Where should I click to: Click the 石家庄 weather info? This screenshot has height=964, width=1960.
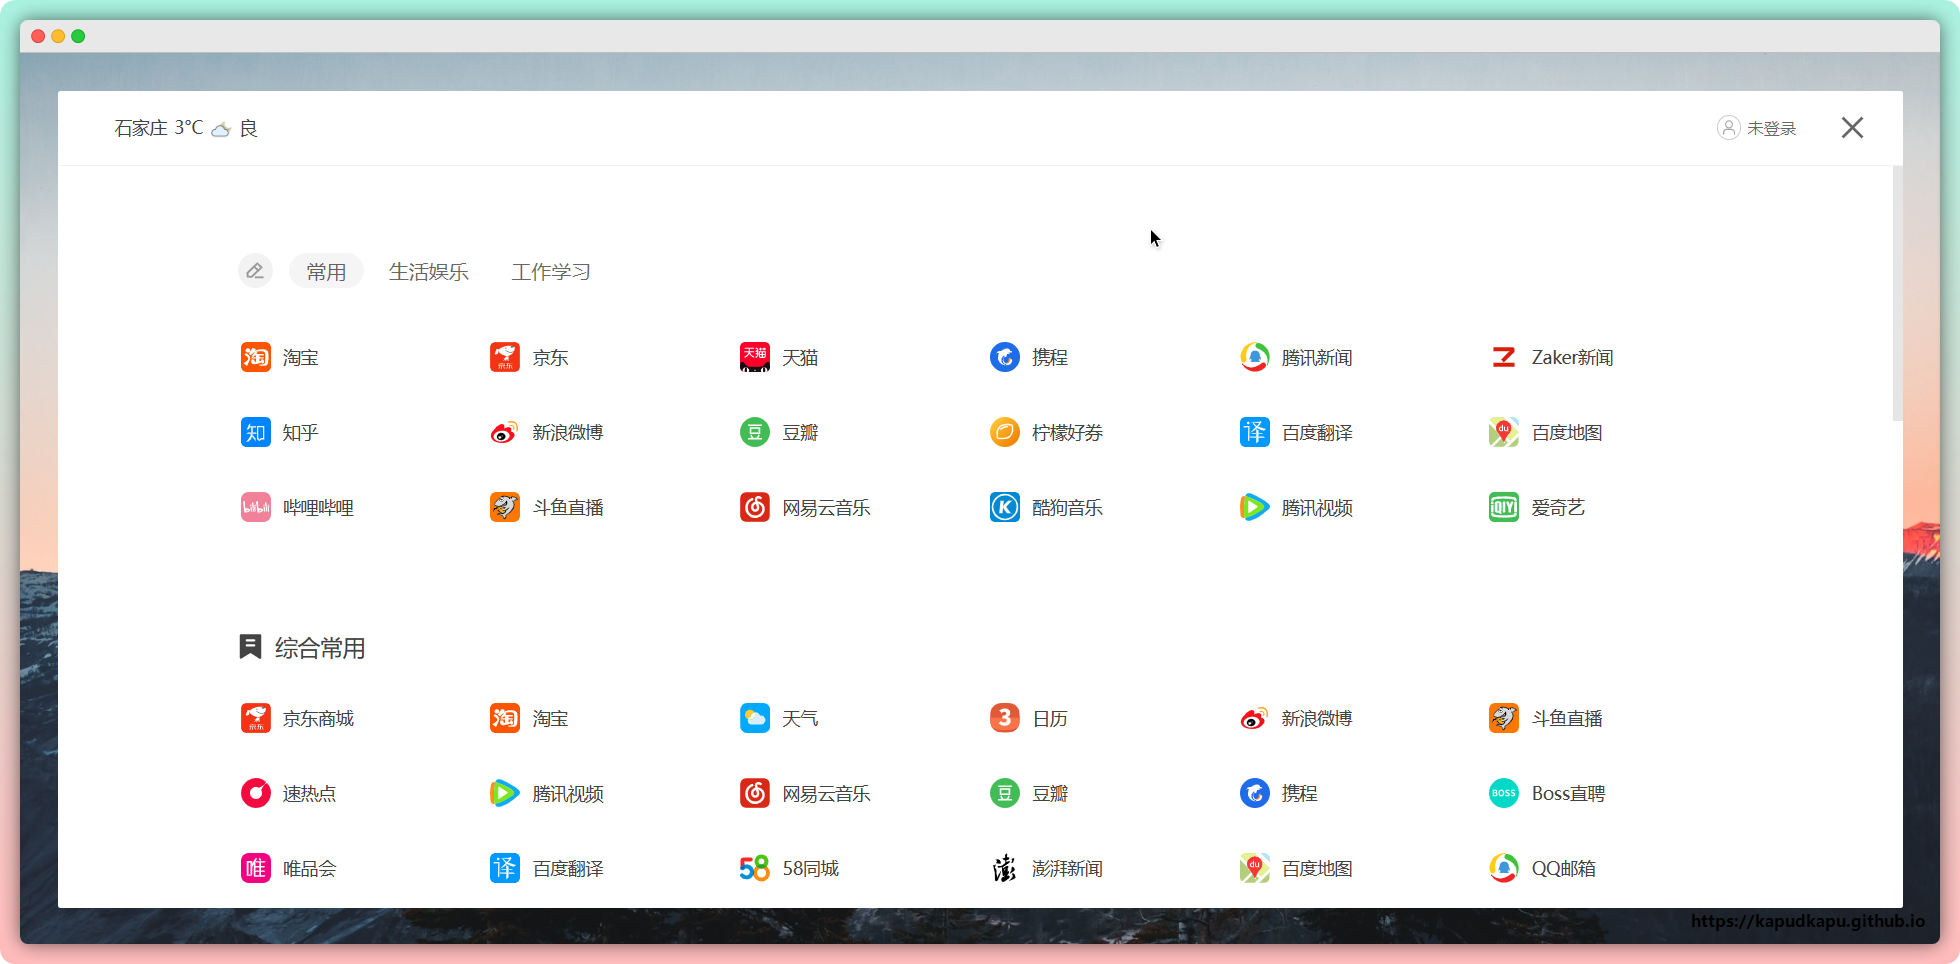point(186,128)
